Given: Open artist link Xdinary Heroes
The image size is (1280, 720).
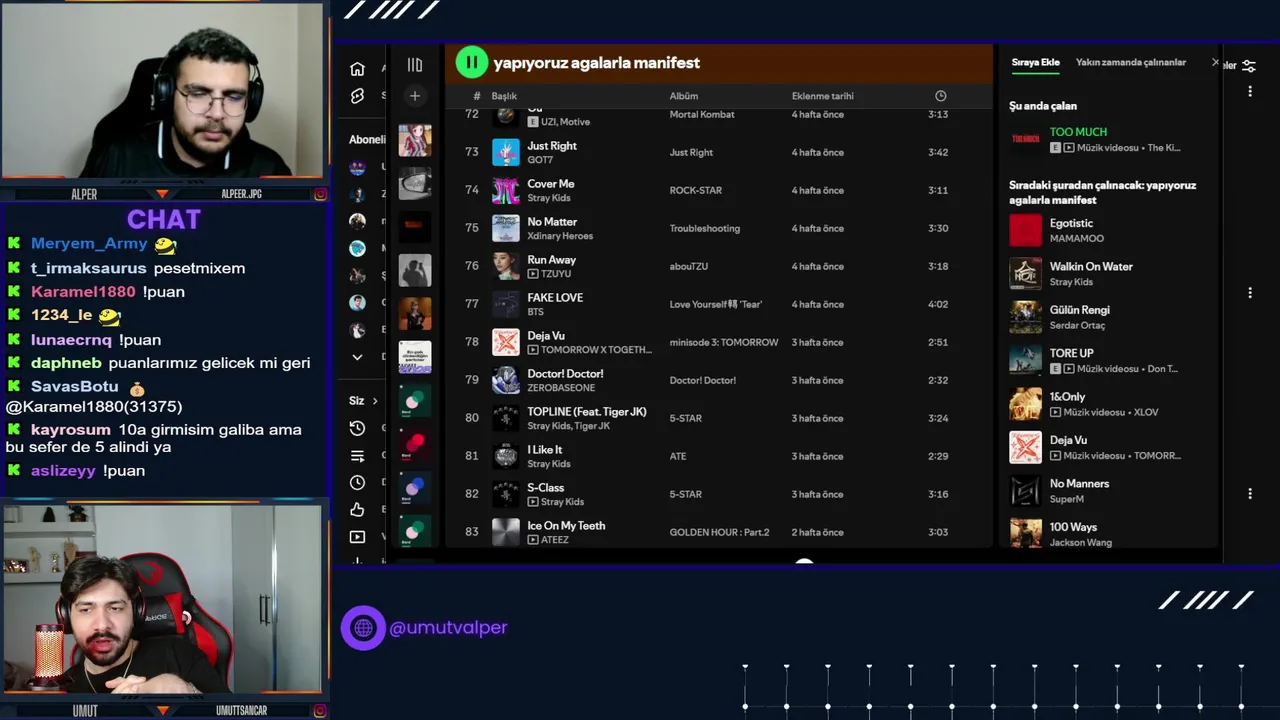Looking at the screenshot, I should point(560,236).
